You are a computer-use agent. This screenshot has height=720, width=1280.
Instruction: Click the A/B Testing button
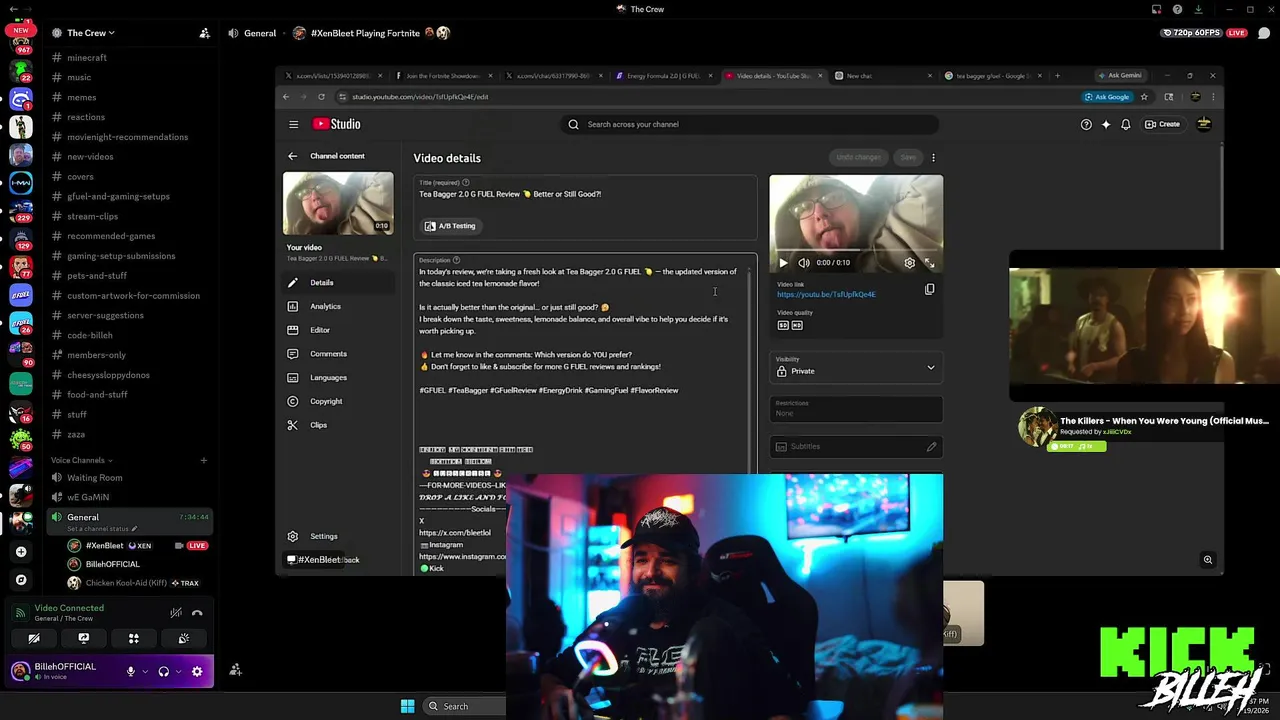point(450,226)
